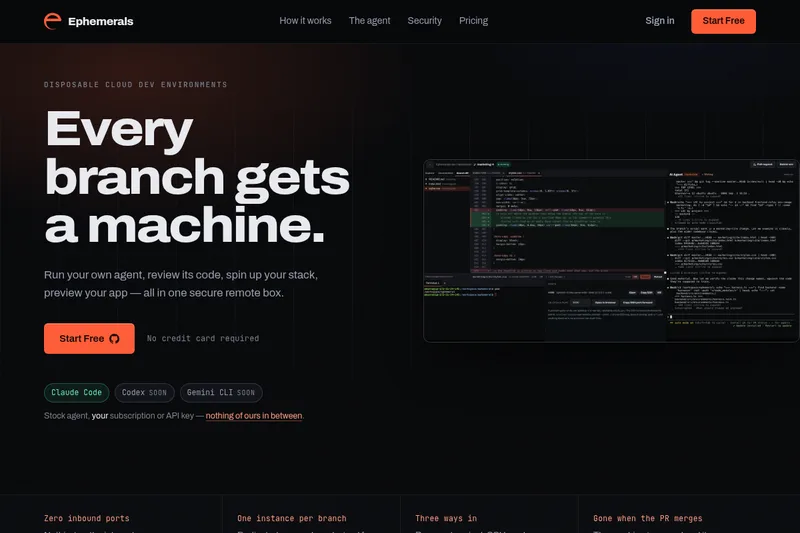Click the 'Gone when the PR merges' heading

[647, 518]
